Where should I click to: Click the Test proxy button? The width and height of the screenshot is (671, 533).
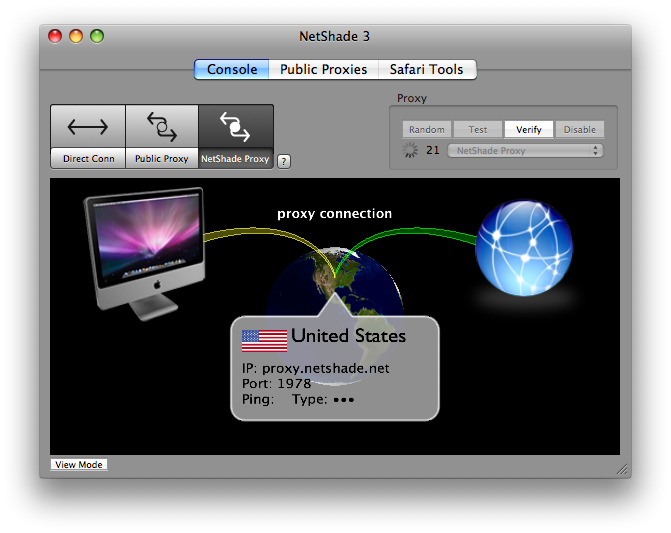coord(478,129)
